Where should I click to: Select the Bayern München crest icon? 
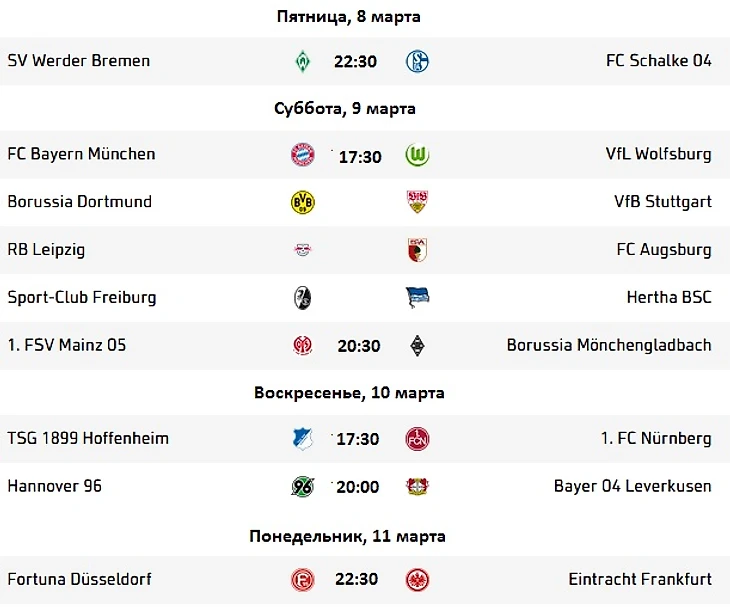pyautogui.click(x=303, y=155)
